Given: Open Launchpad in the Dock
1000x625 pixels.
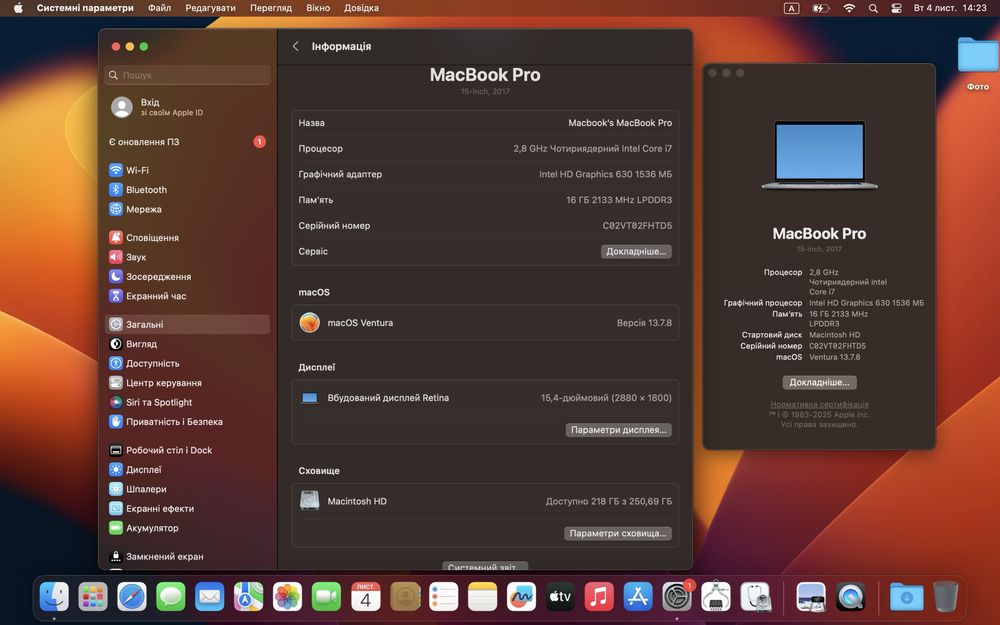Looking at the screenshot, I should (93, 597).
